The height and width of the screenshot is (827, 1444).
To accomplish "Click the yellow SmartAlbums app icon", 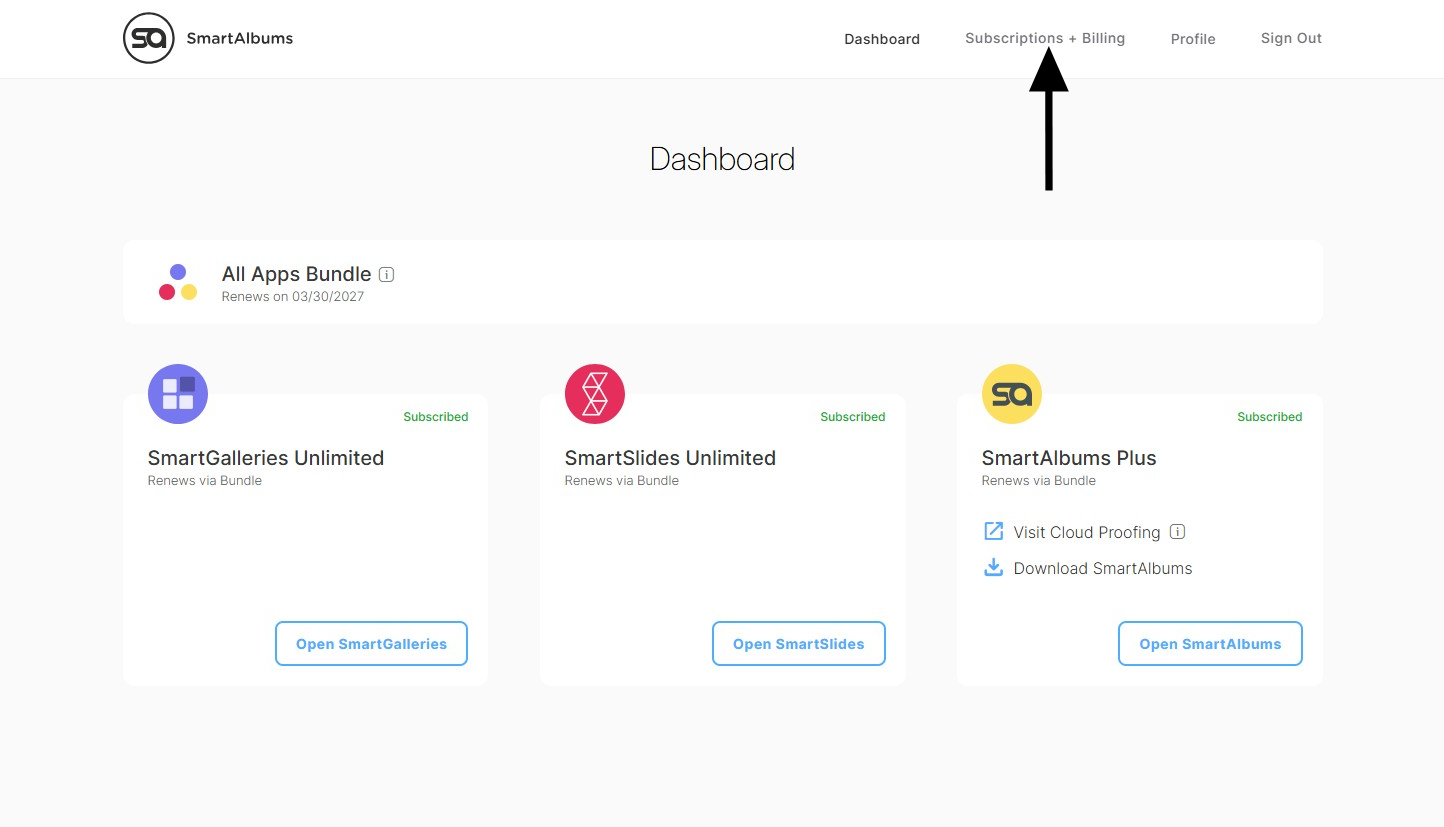I will tap(1012, 394).
